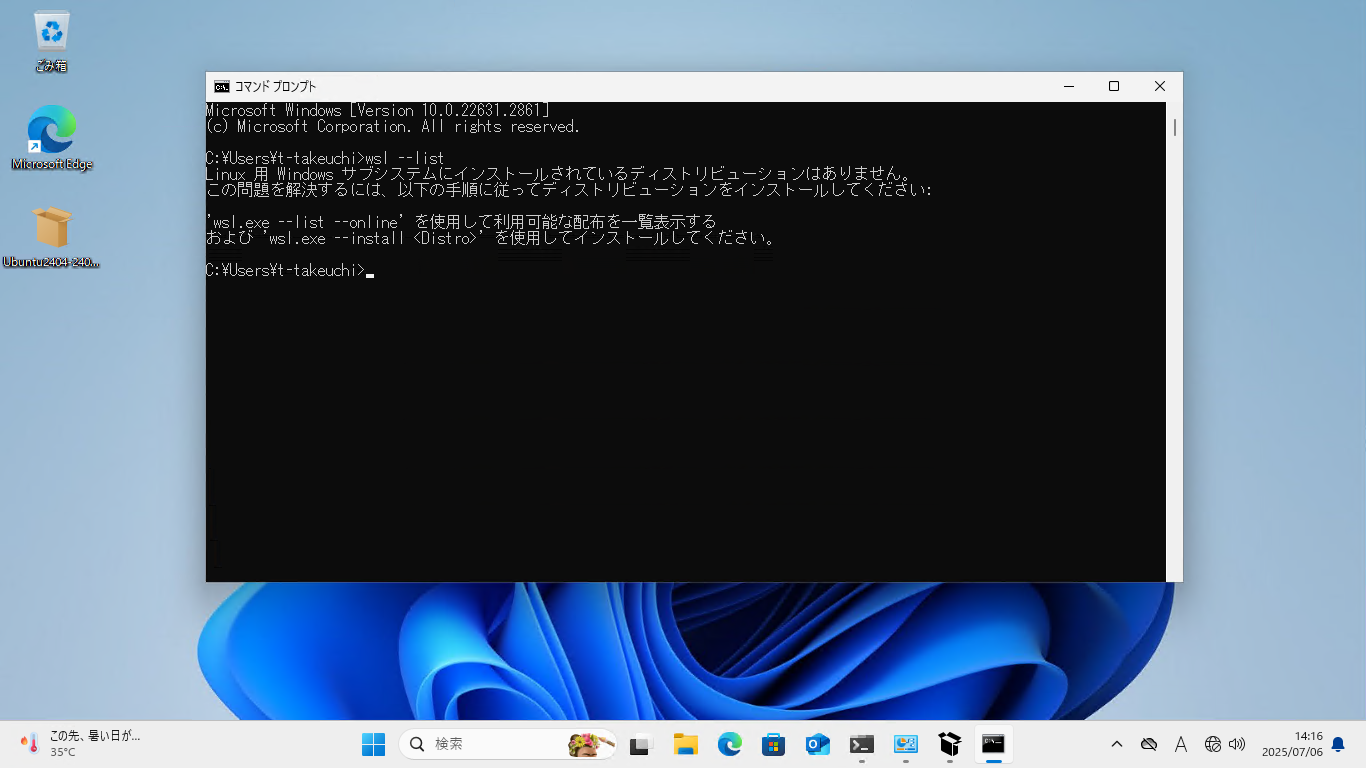
Task: Open the OneDrive cloud tray icon
Action: coord(1149,744)
